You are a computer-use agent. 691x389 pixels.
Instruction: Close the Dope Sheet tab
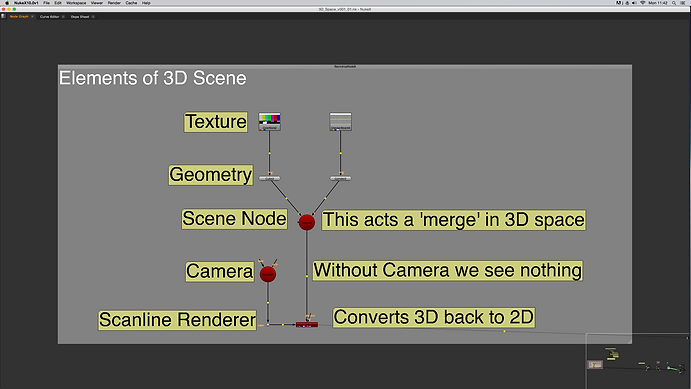click(93, 17)
